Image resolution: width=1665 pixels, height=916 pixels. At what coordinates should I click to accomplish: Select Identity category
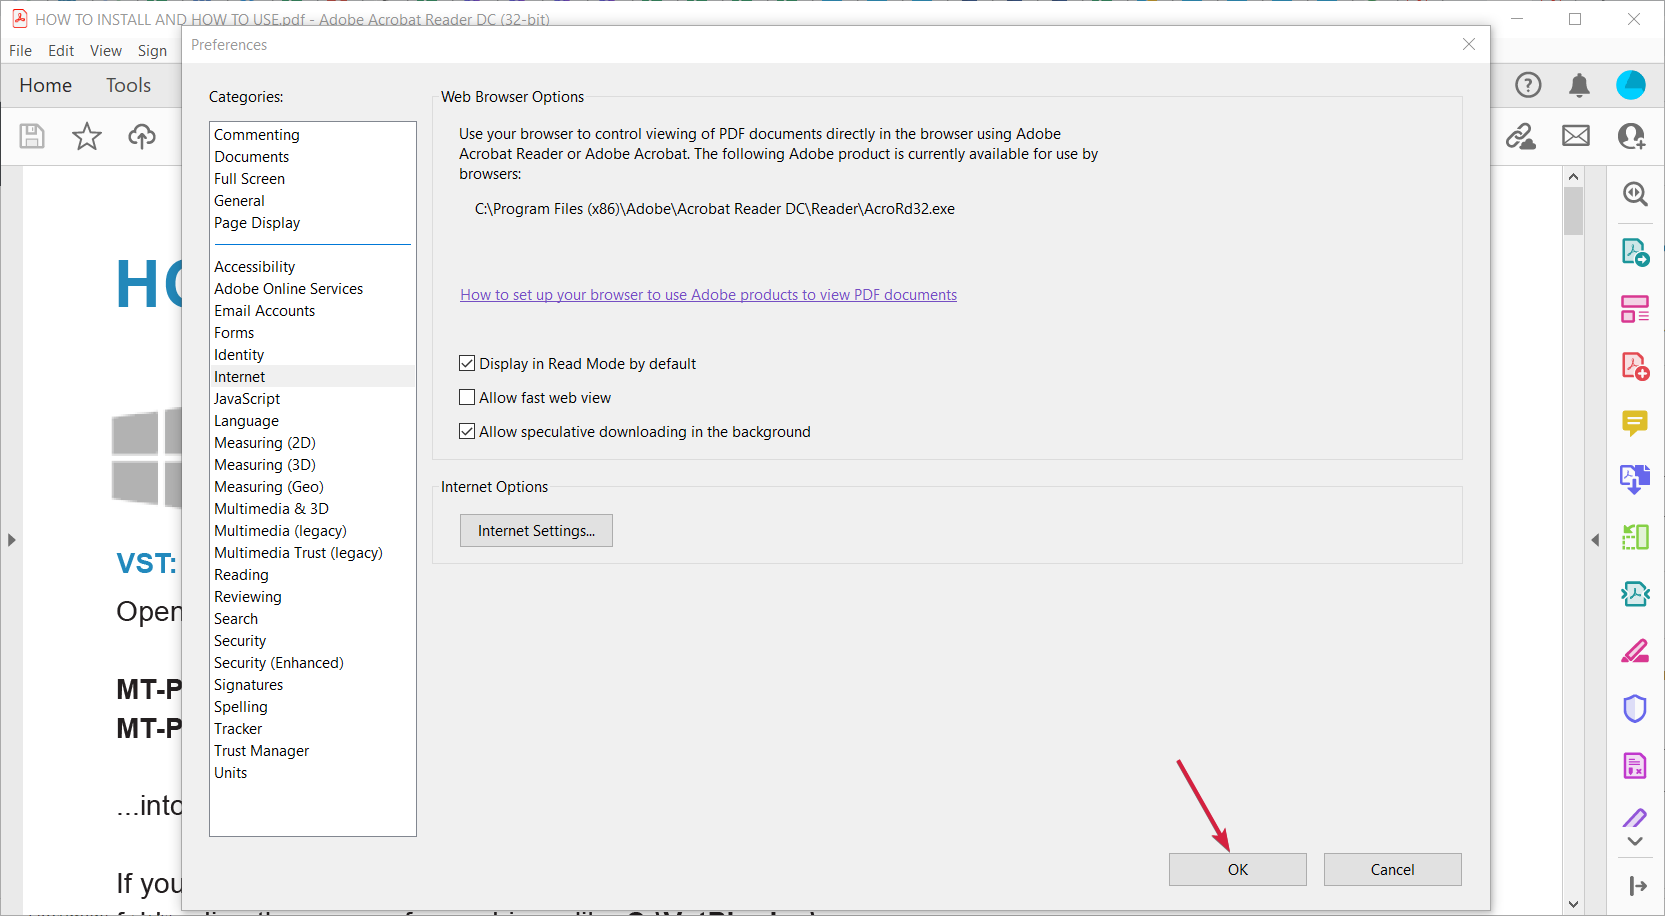[x=239, y=355]
